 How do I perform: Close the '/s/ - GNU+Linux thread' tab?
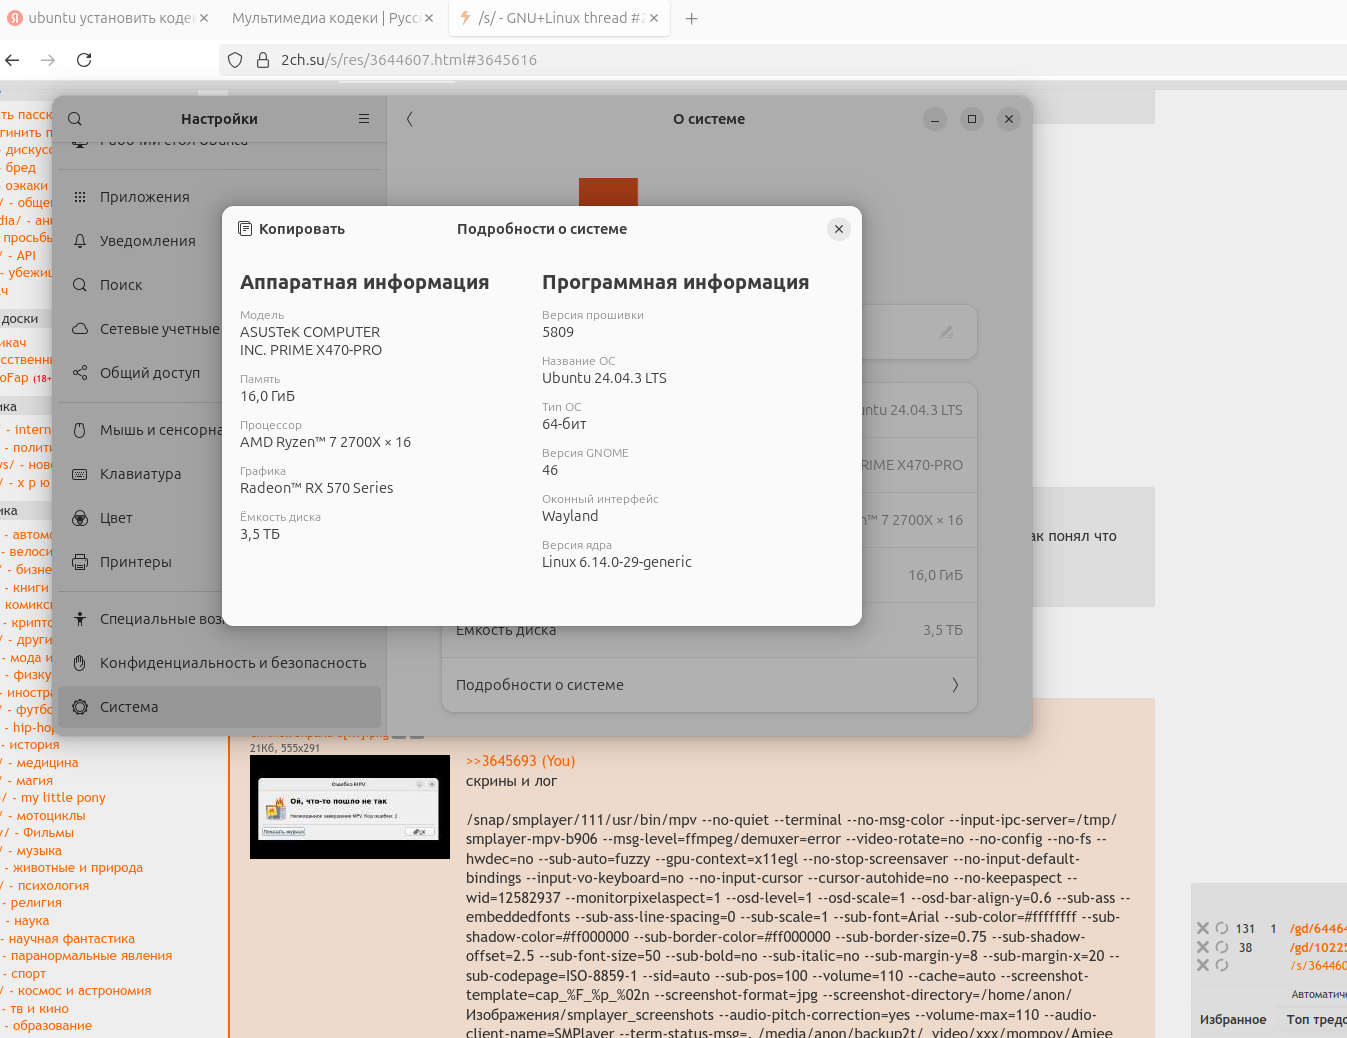click(654, 18)
